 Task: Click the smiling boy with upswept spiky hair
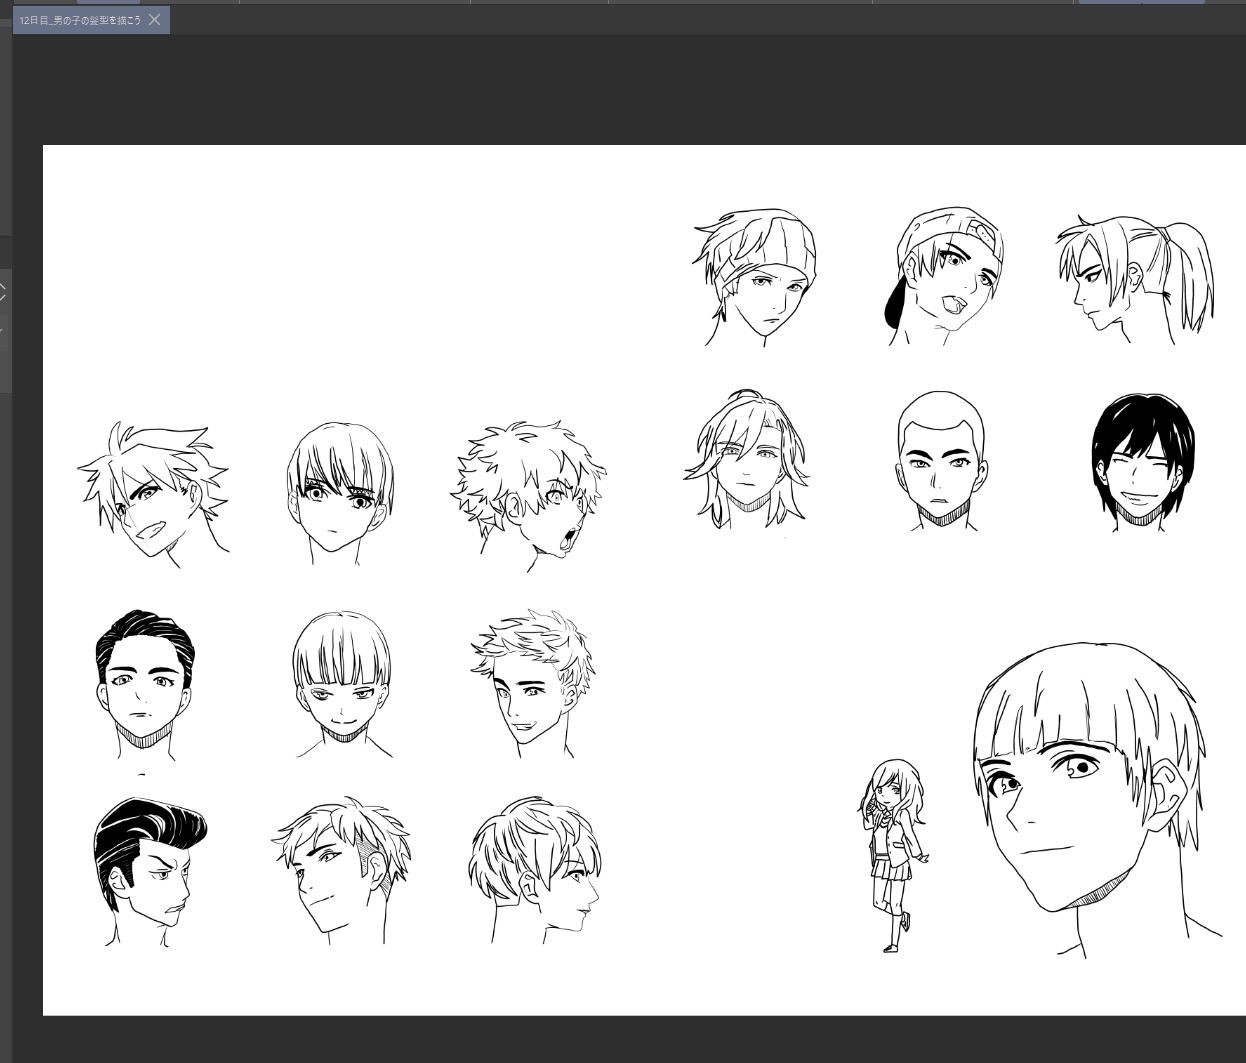[x=531, y=682]
